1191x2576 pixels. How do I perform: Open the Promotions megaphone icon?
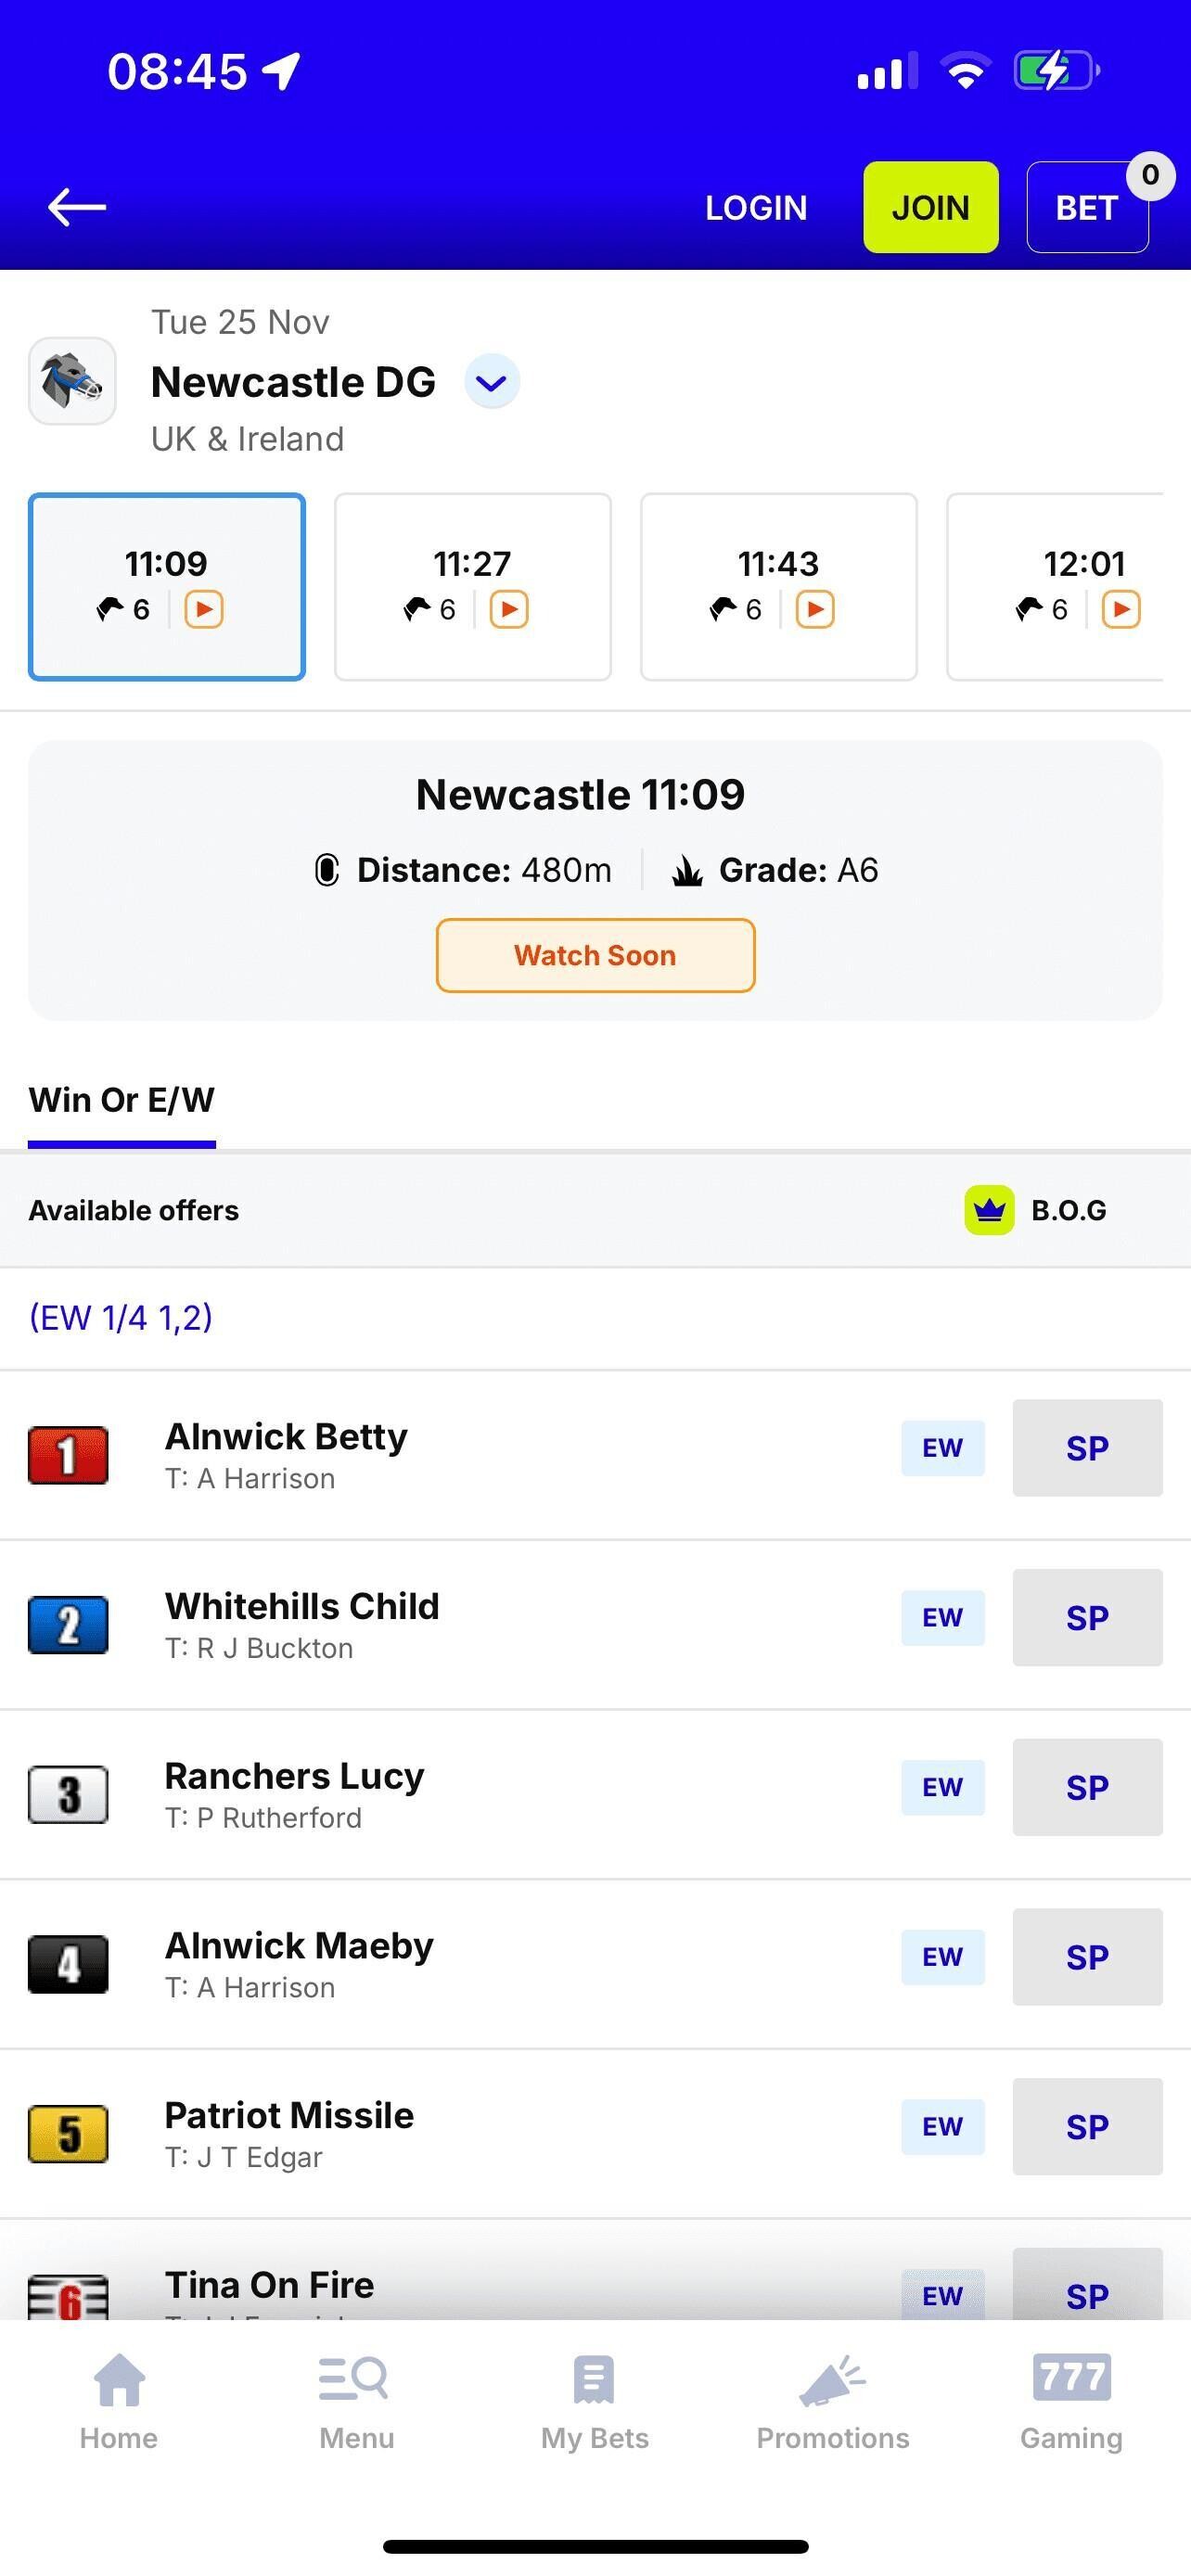(x=832, y=2380)
